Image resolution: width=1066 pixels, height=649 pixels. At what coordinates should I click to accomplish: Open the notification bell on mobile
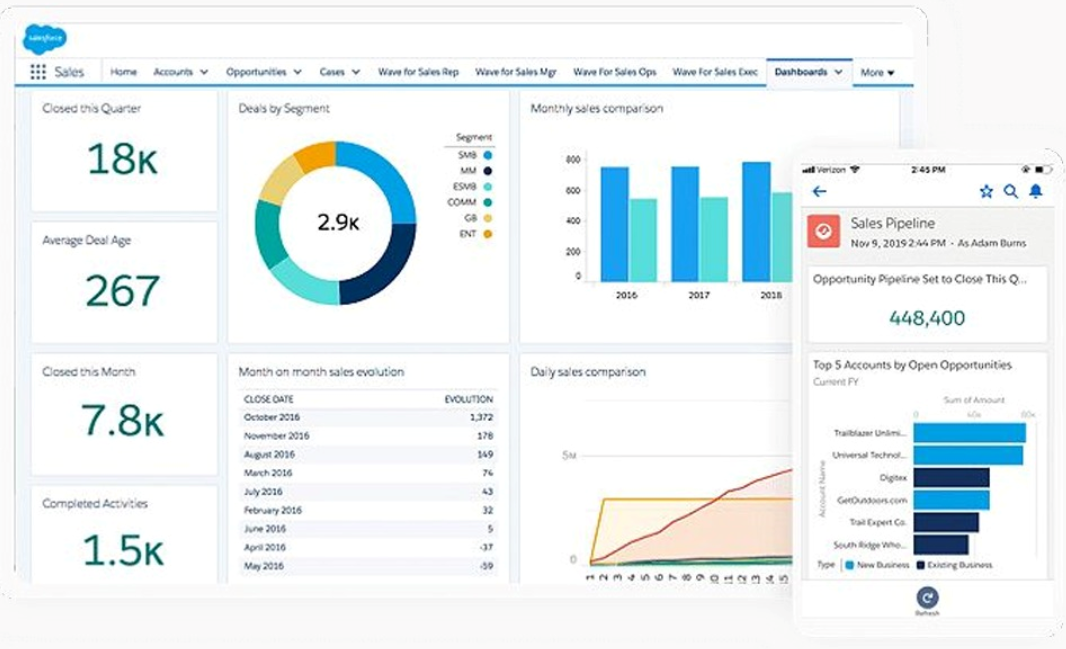(1035, 191)
